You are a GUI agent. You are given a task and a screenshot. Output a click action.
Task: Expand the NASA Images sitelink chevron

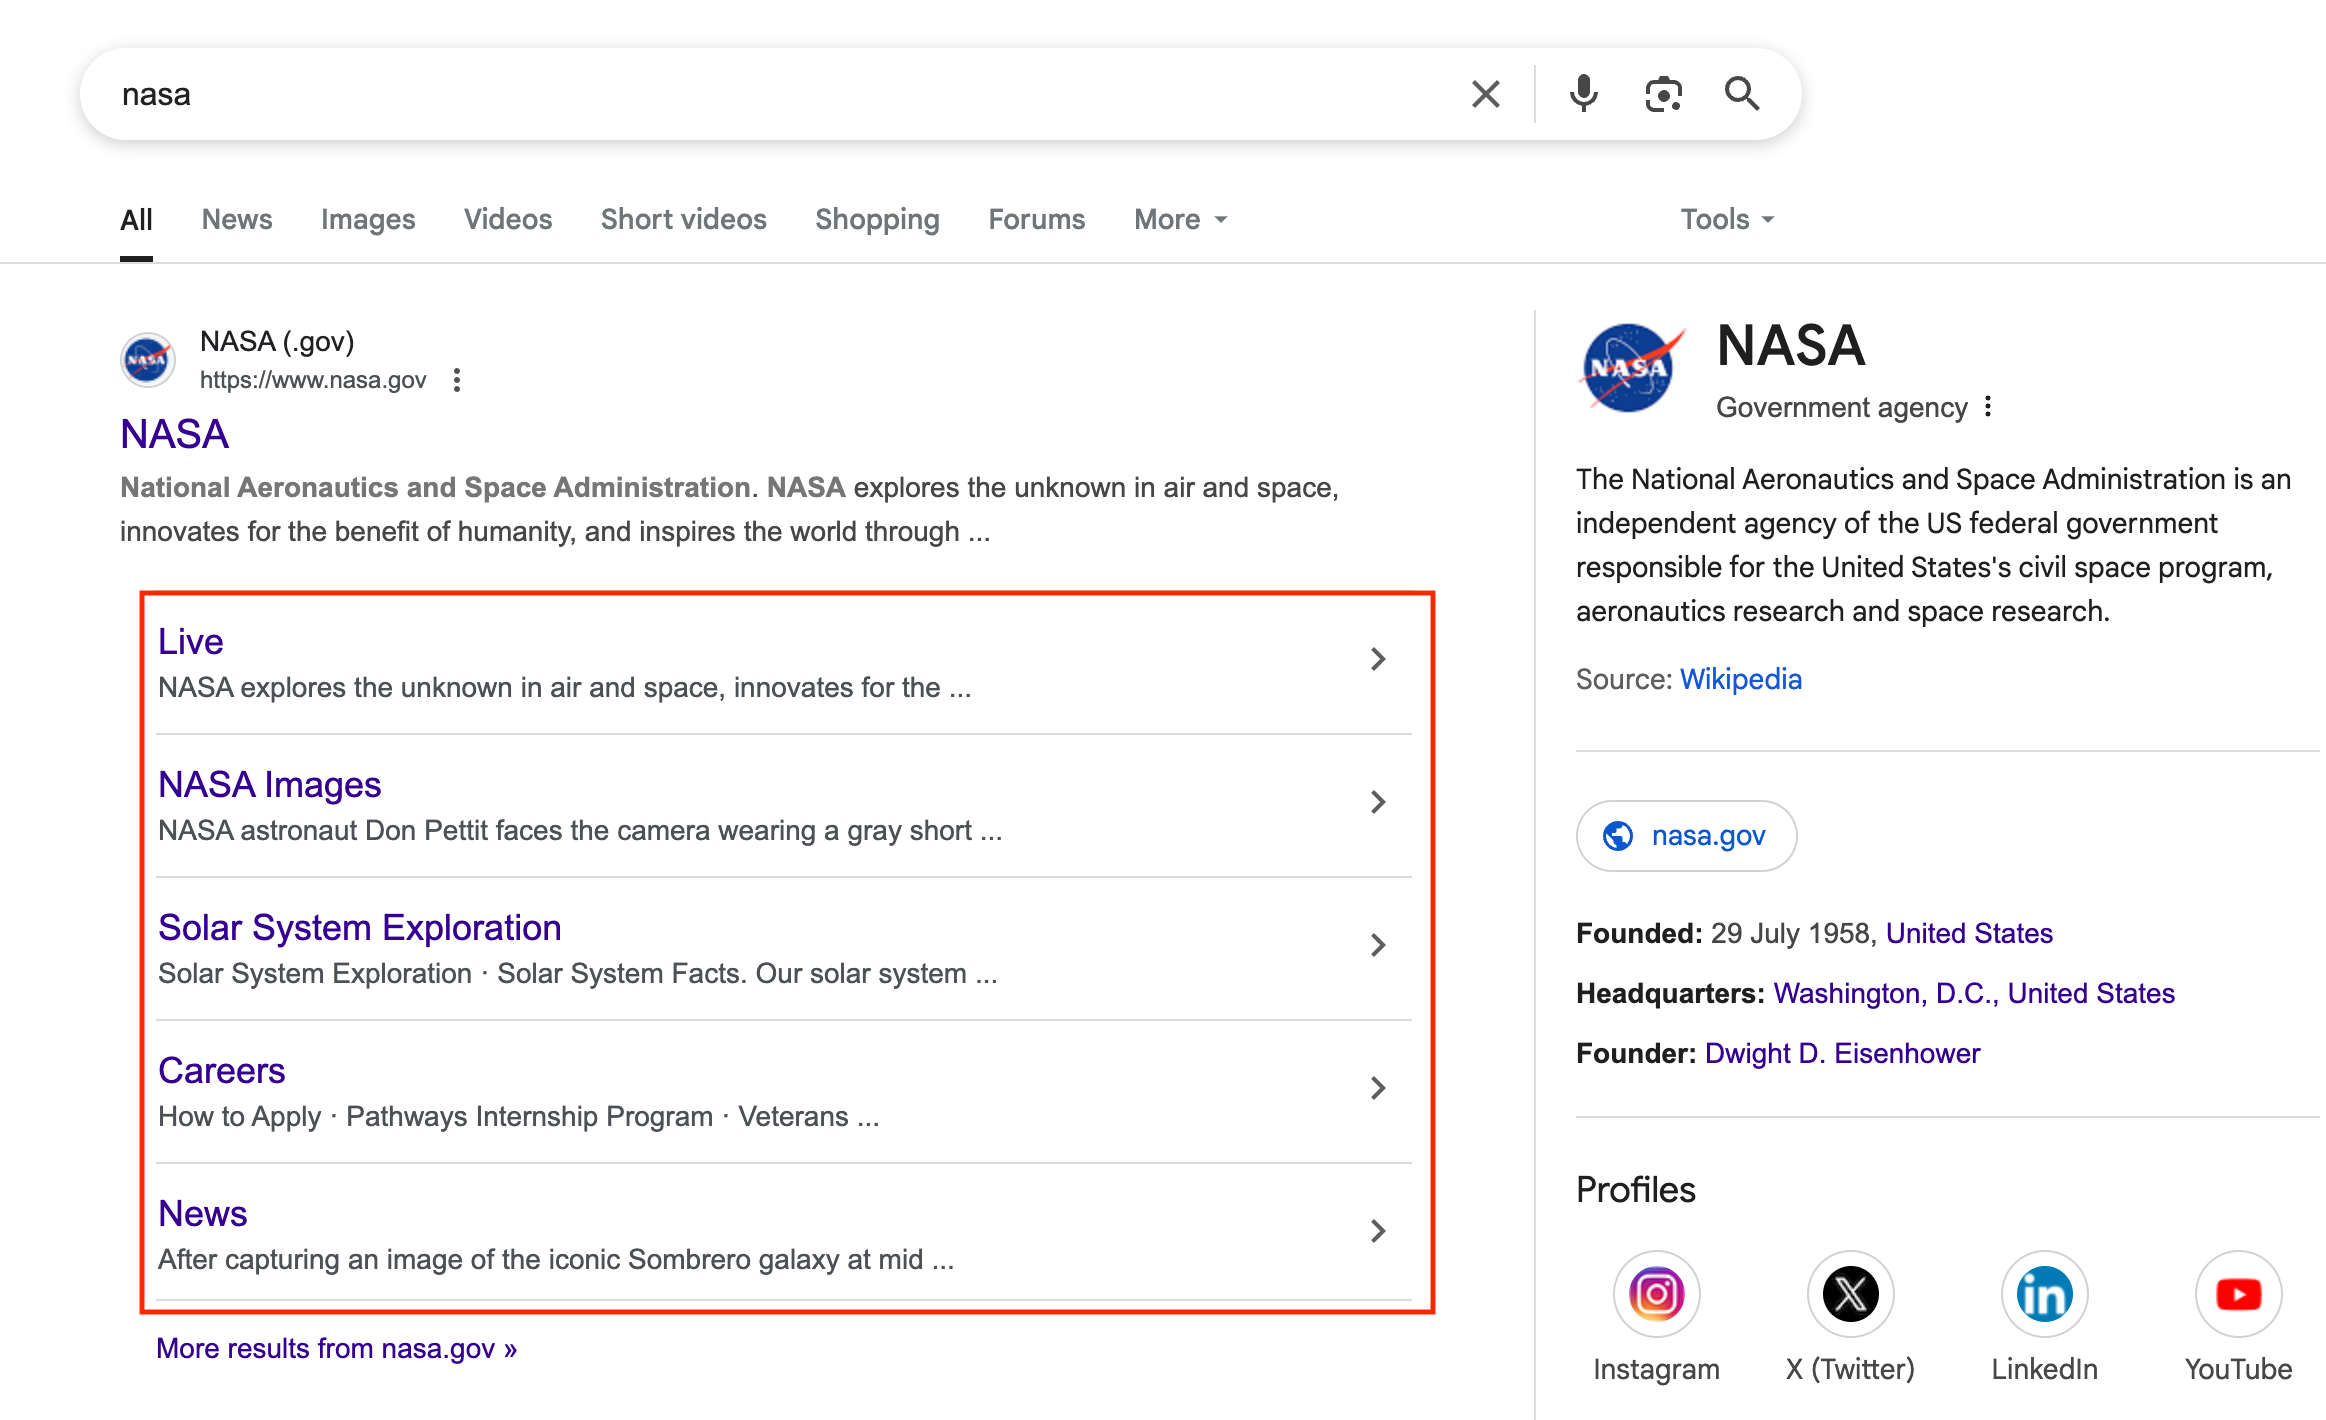click(1378, 802)
